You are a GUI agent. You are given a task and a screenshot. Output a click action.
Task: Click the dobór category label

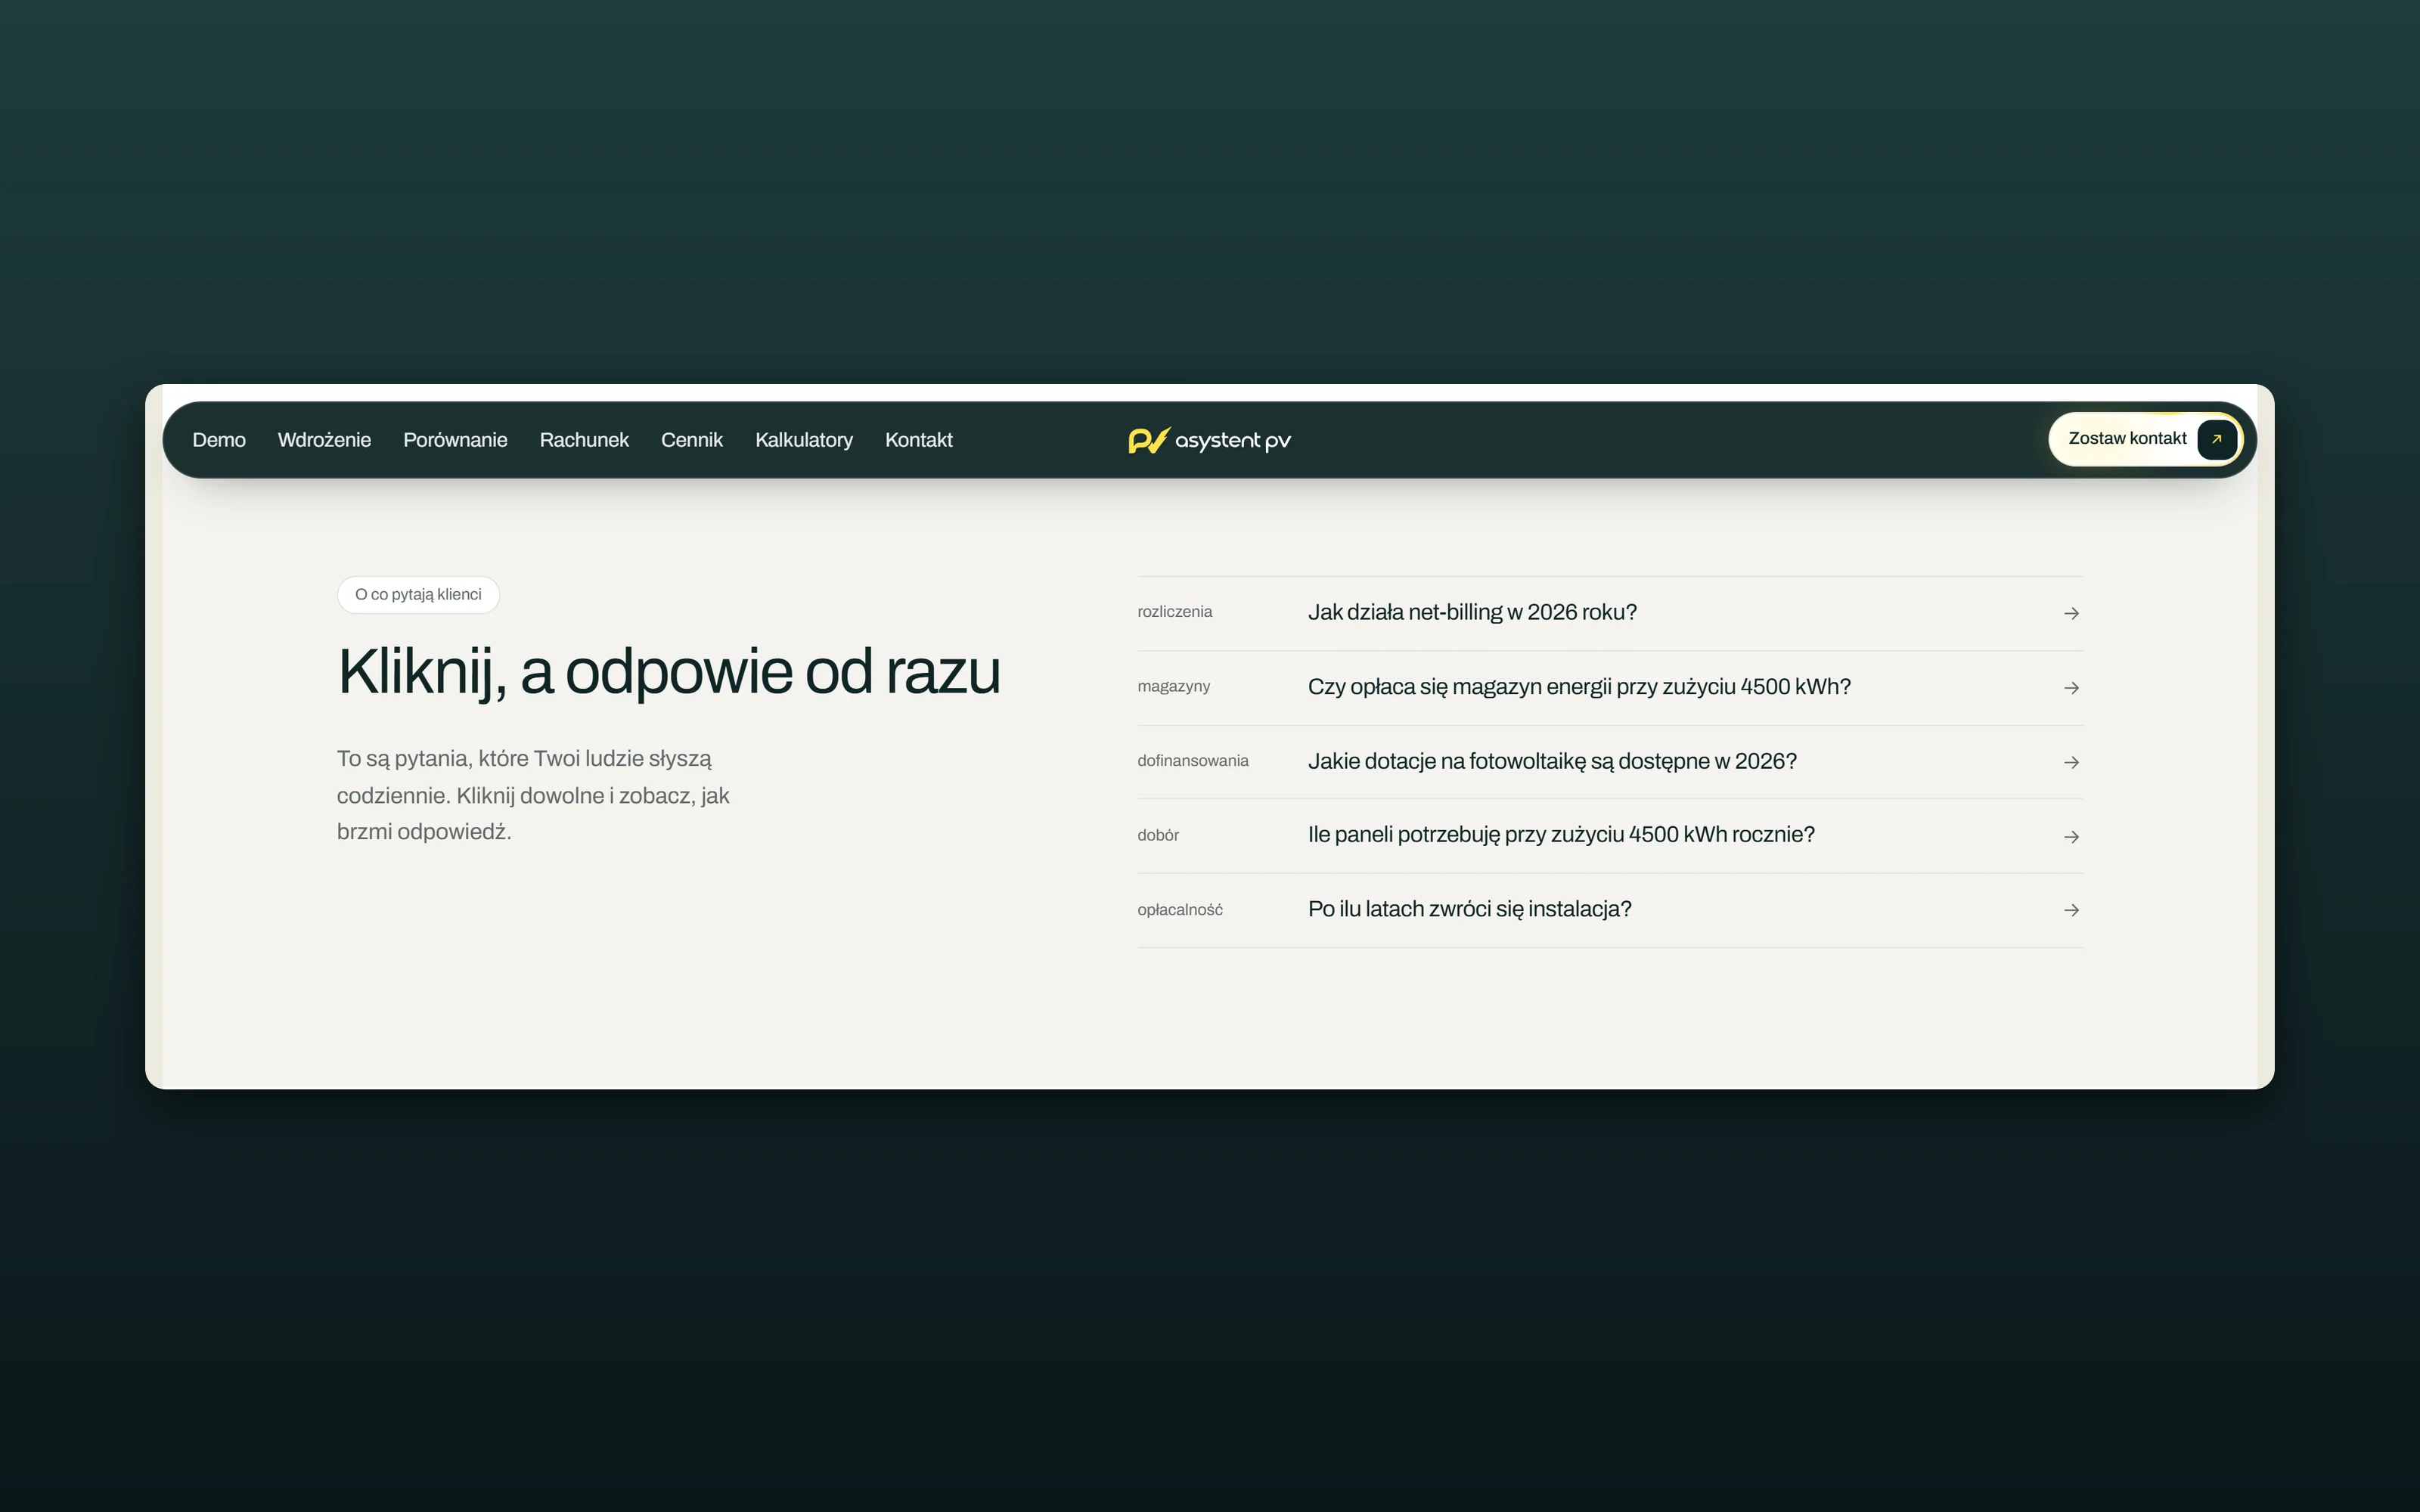coord(1158,835)
